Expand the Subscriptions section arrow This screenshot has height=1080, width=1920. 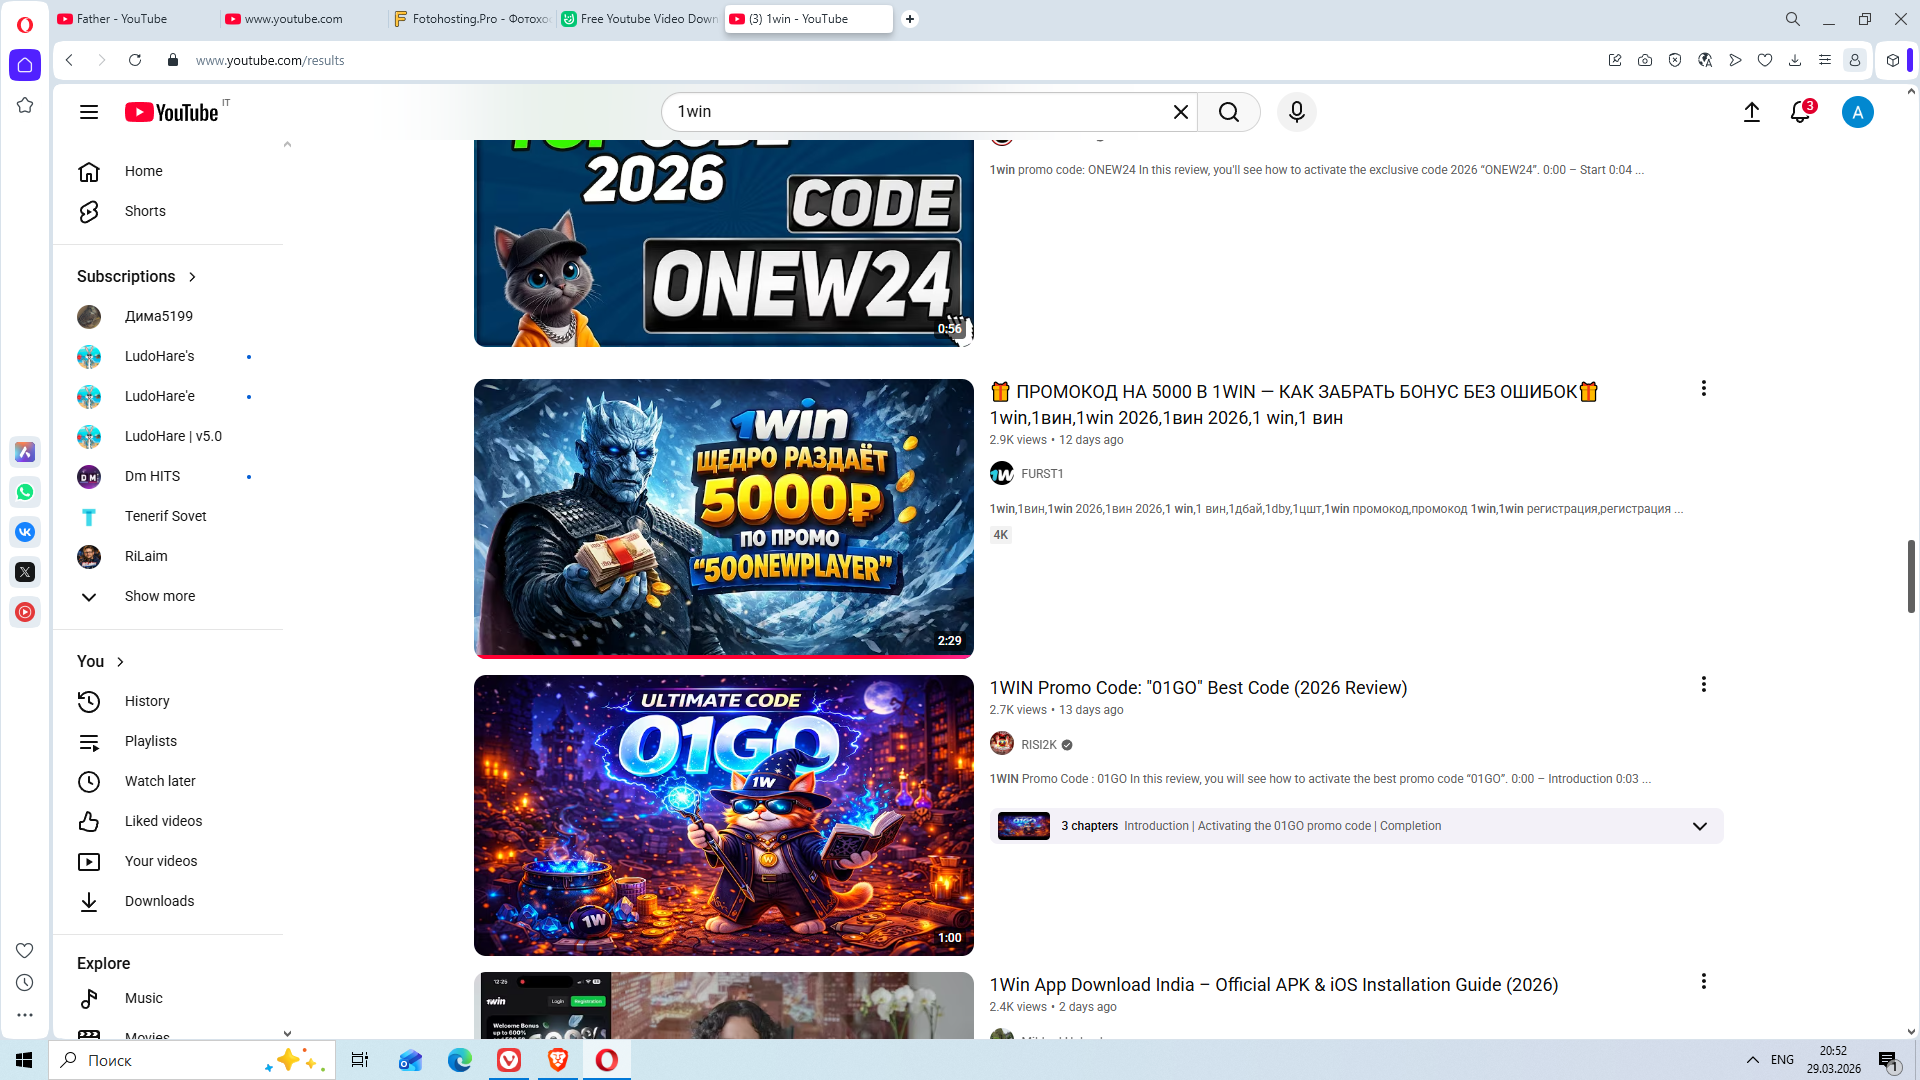192,277
